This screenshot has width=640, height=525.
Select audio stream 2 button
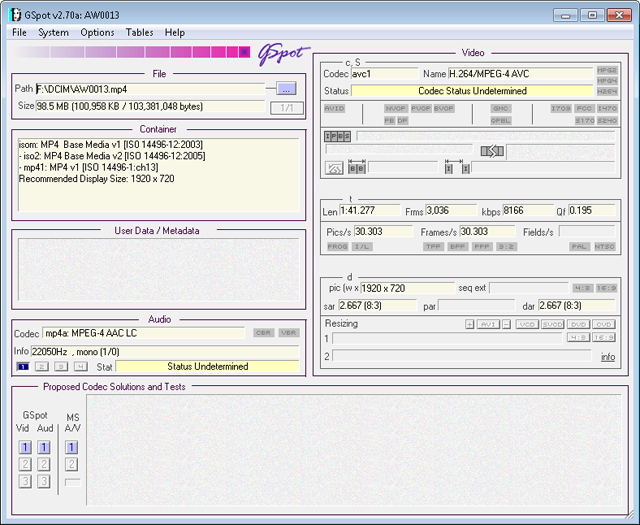click(42, 367)
